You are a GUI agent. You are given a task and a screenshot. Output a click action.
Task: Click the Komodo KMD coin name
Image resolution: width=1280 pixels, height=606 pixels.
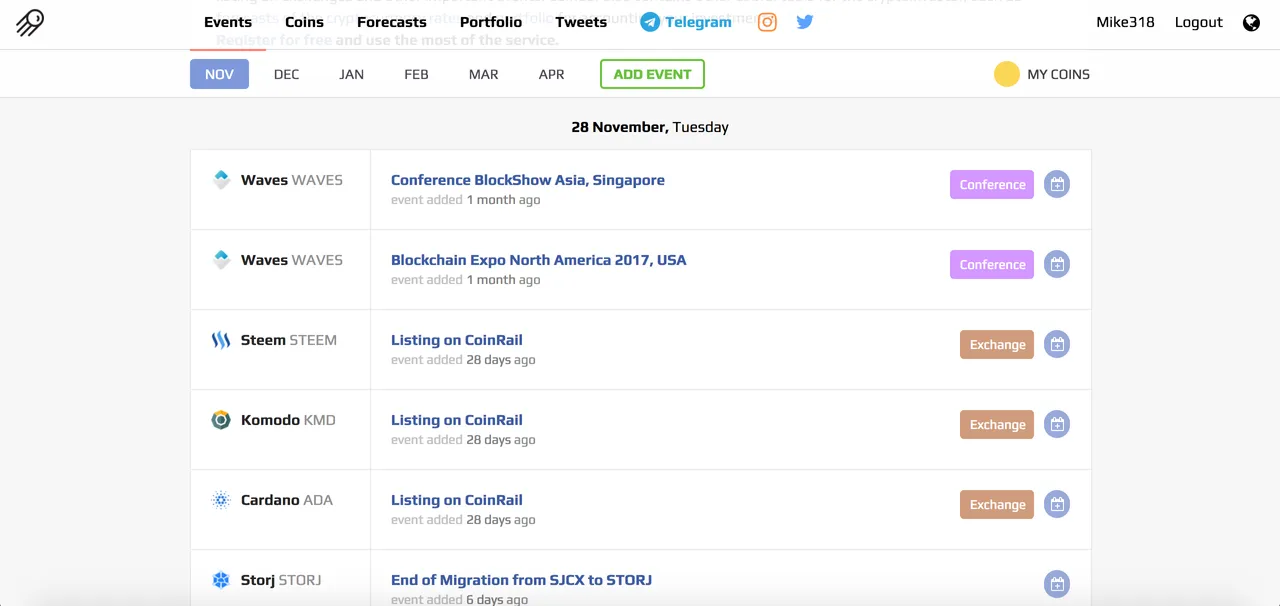click(x=288, y=420)
